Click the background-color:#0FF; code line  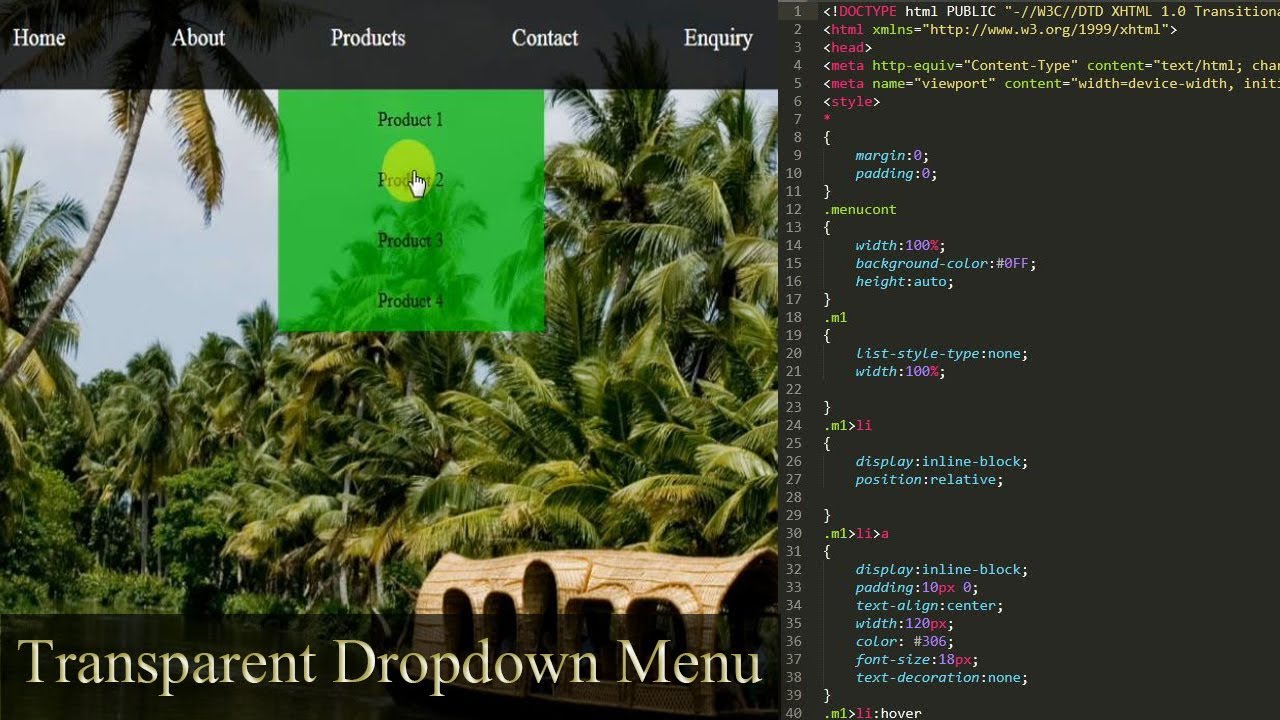(946, 264)
